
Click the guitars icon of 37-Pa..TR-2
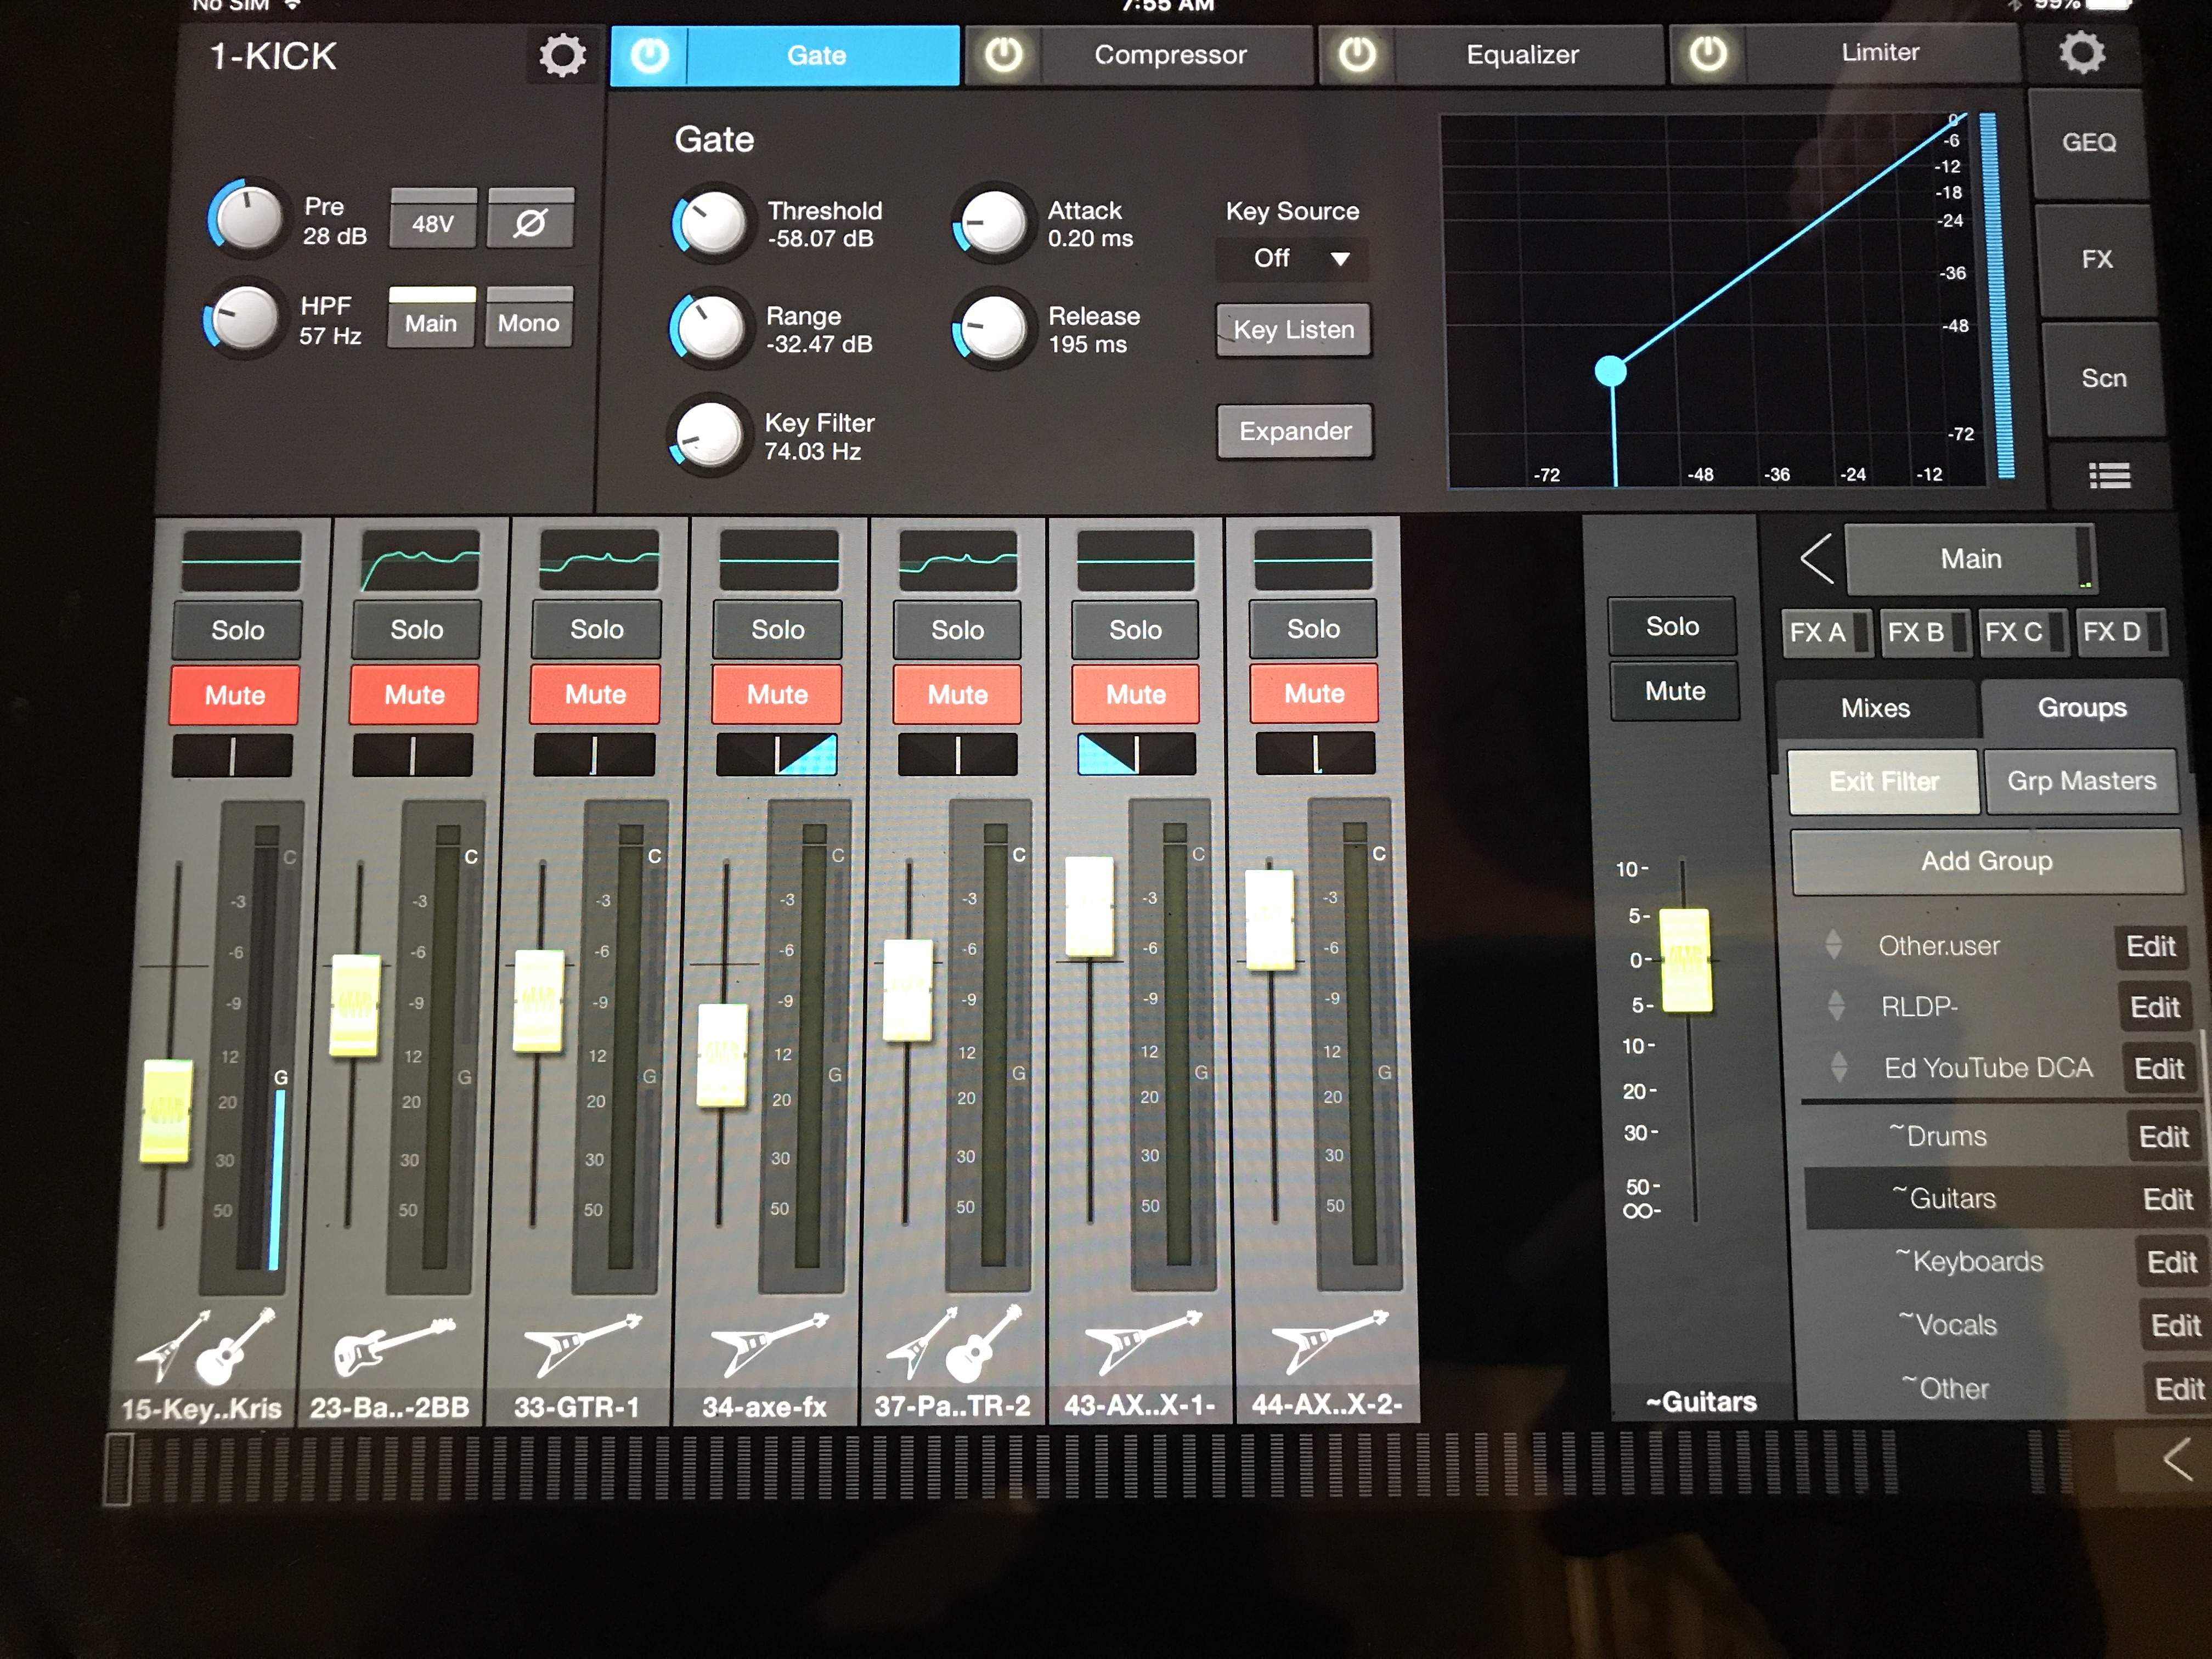(x=955, y=1342)
